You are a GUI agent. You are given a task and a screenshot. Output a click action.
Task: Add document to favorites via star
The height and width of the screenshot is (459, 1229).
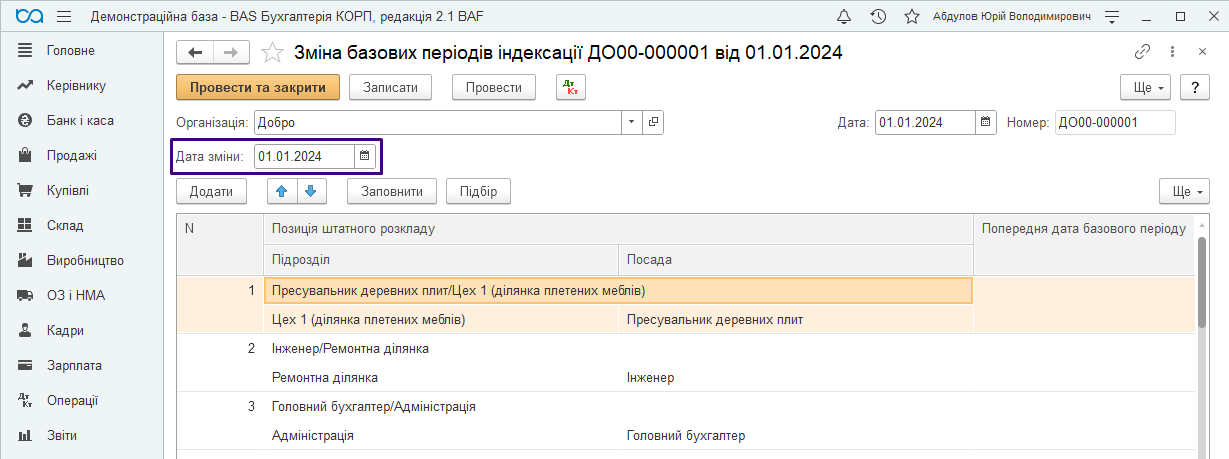(x=271, y=53)
